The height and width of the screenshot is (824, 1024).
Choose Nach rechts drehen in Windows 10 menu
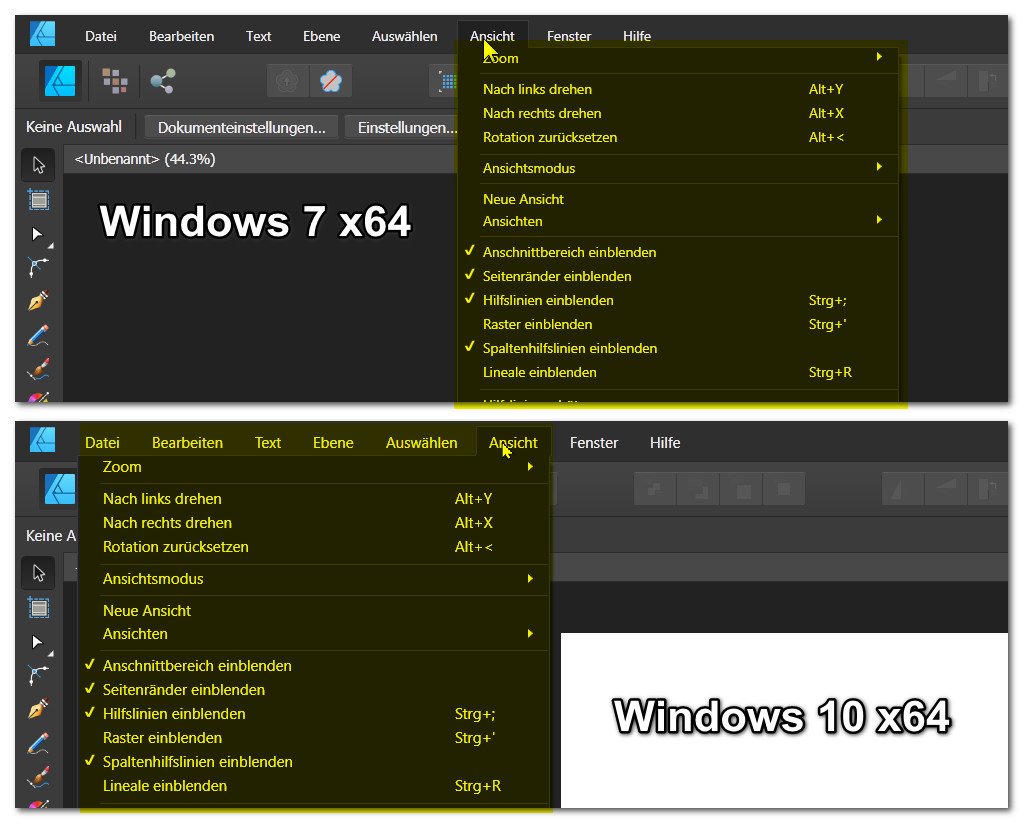313,523
